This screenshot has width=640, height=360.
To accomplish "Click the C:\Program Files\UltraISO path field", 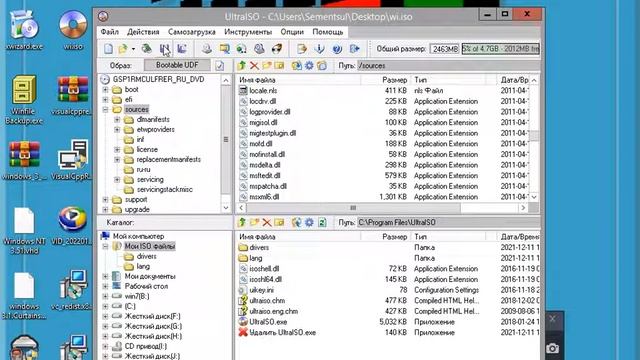I will (x=448, y=222).
